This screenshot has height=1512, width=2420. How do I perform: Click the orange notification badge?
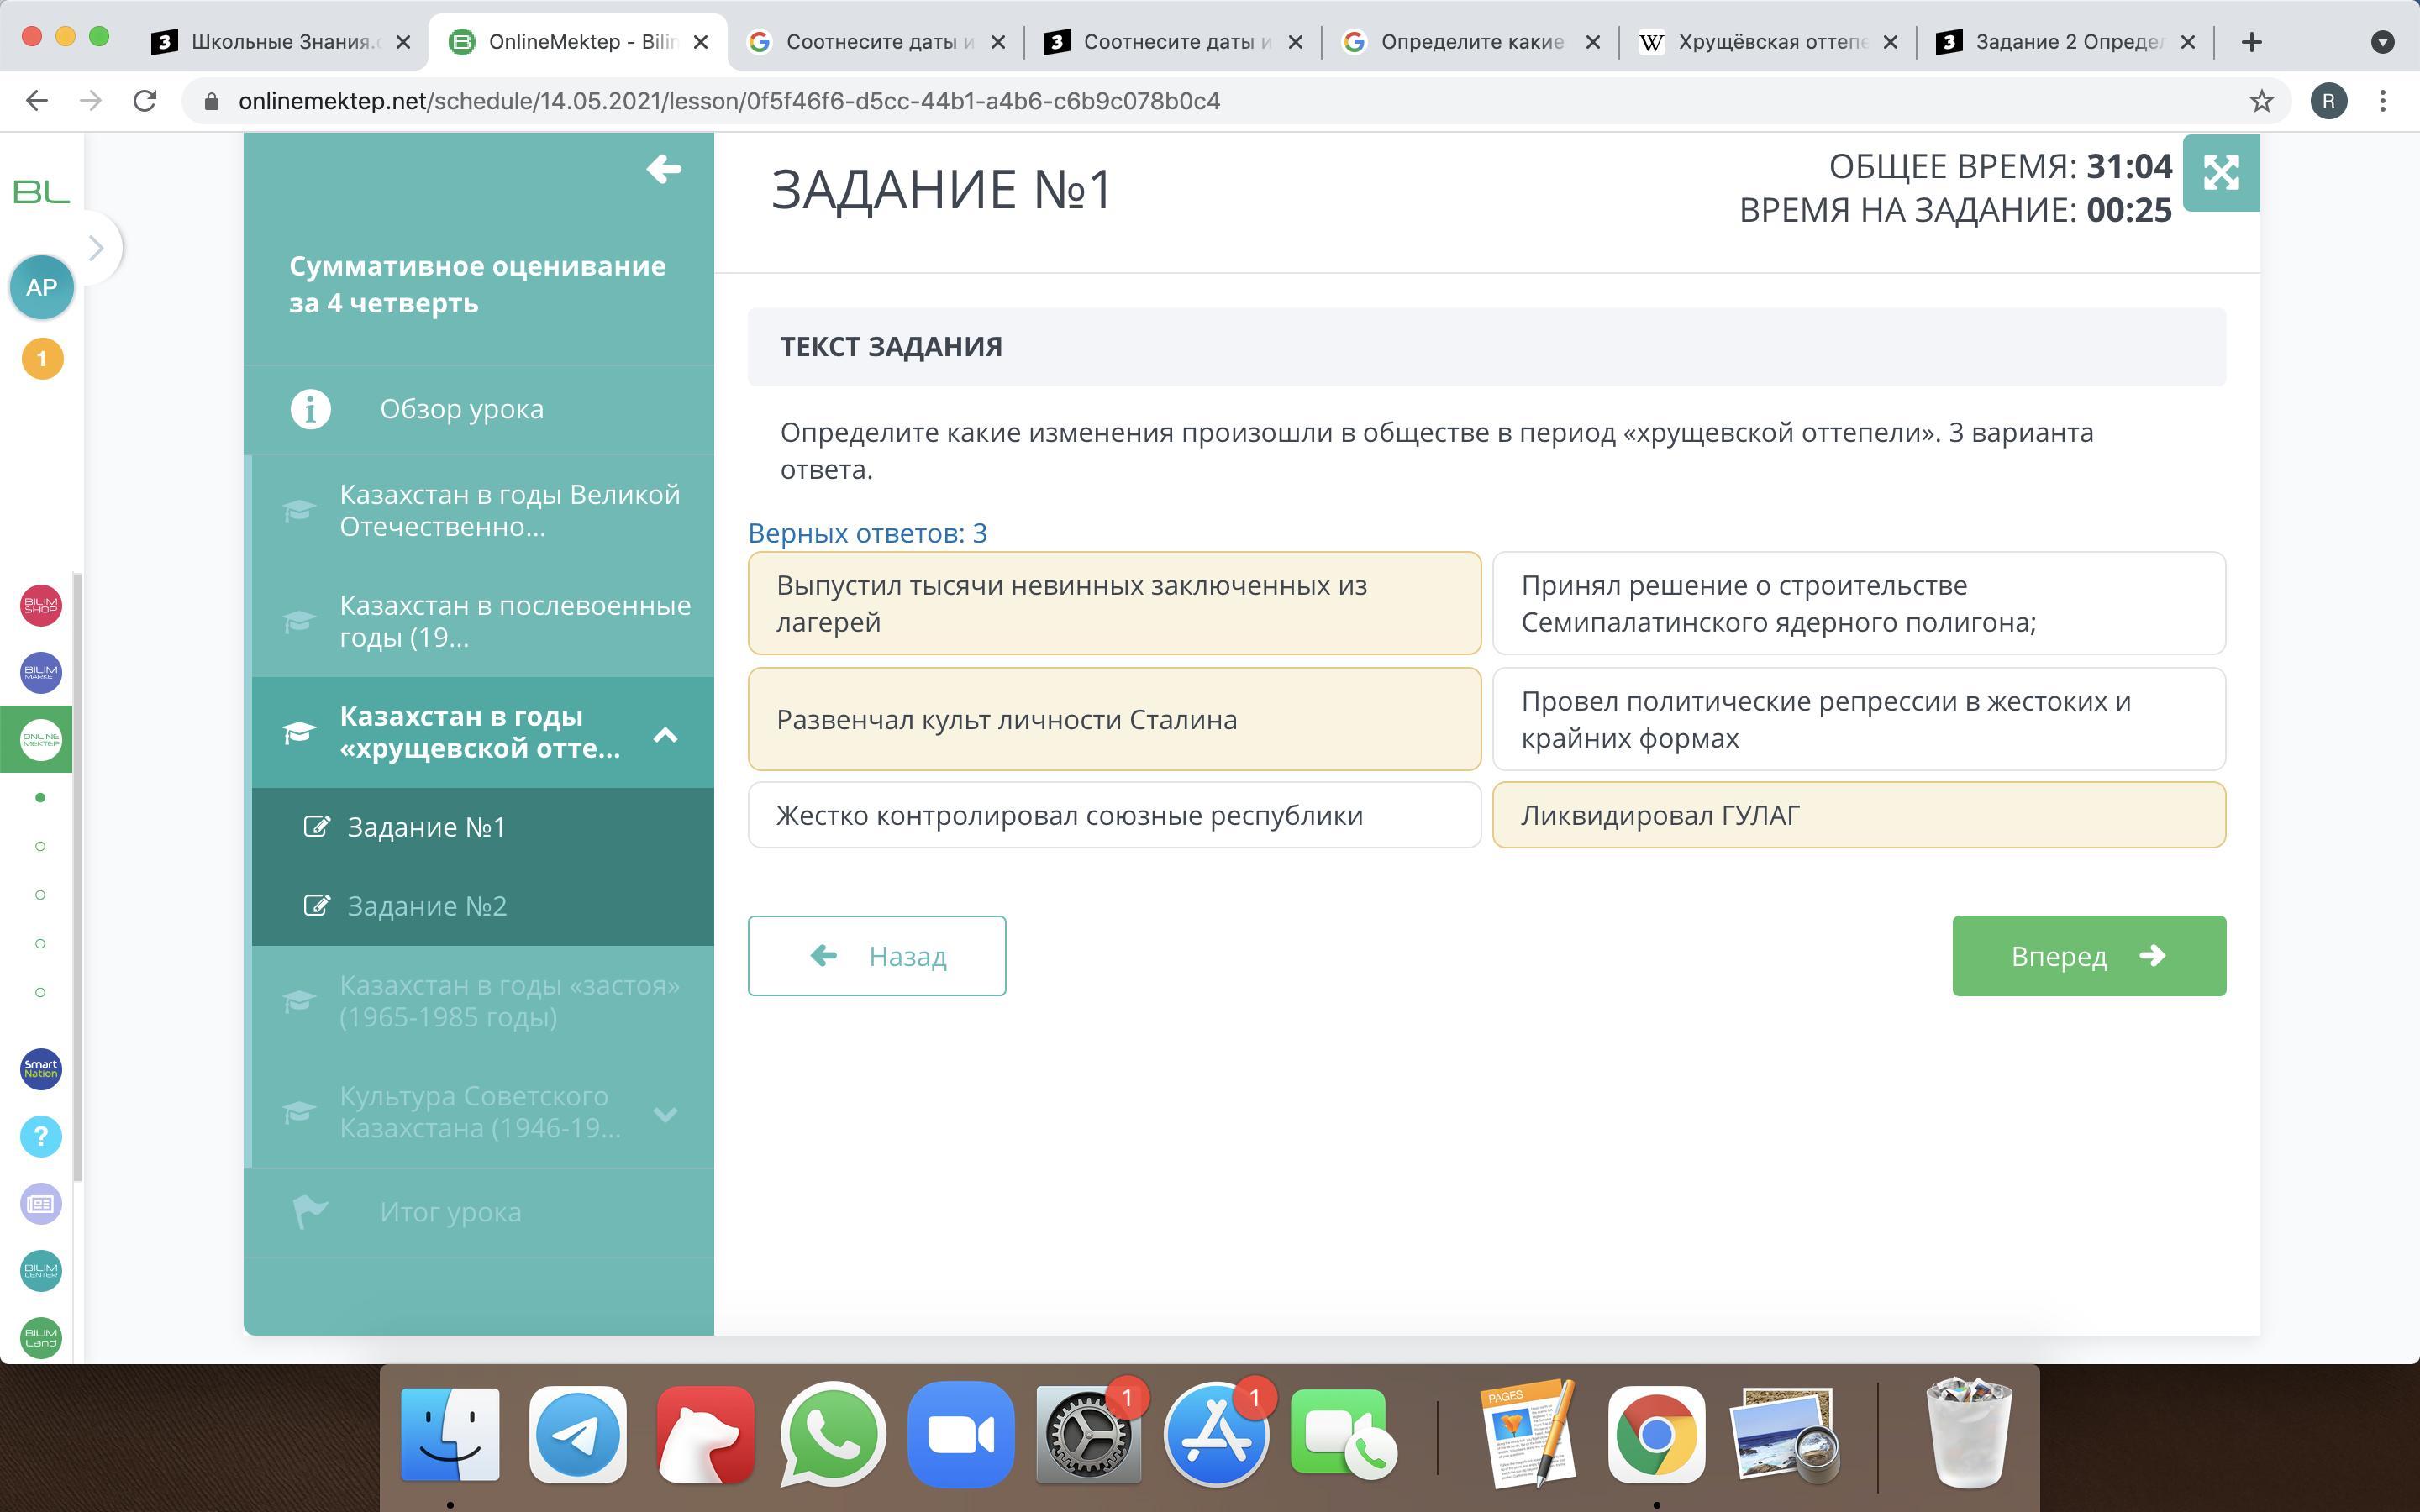[x=42, y=359]
